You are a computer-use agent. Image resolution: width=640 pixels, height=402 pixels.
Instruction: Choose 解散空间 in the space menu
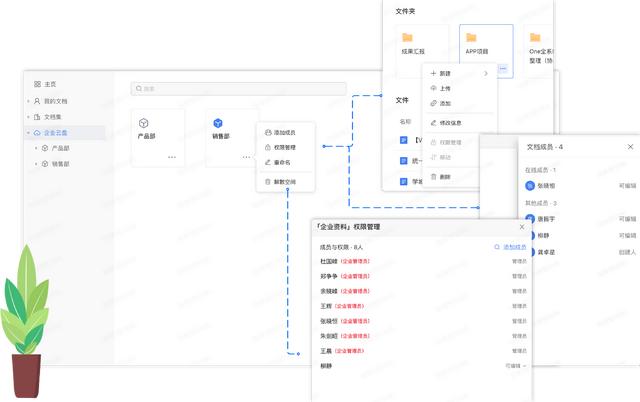285,182
